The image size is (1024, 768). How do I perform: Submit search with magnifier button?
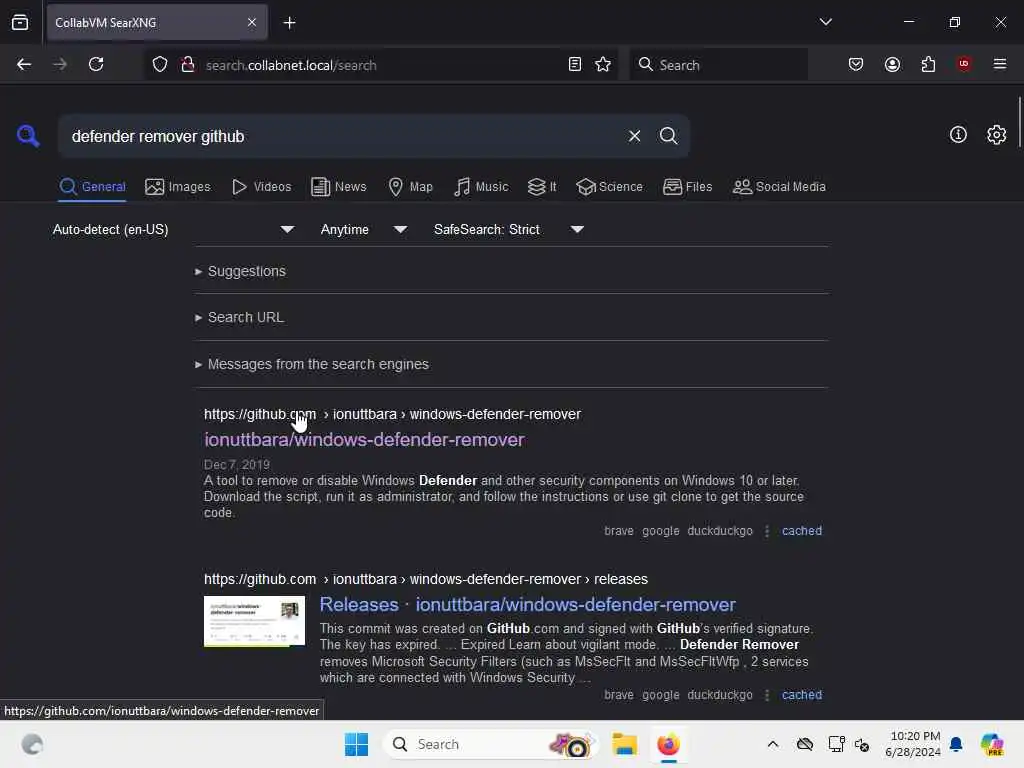click(668, 136)
